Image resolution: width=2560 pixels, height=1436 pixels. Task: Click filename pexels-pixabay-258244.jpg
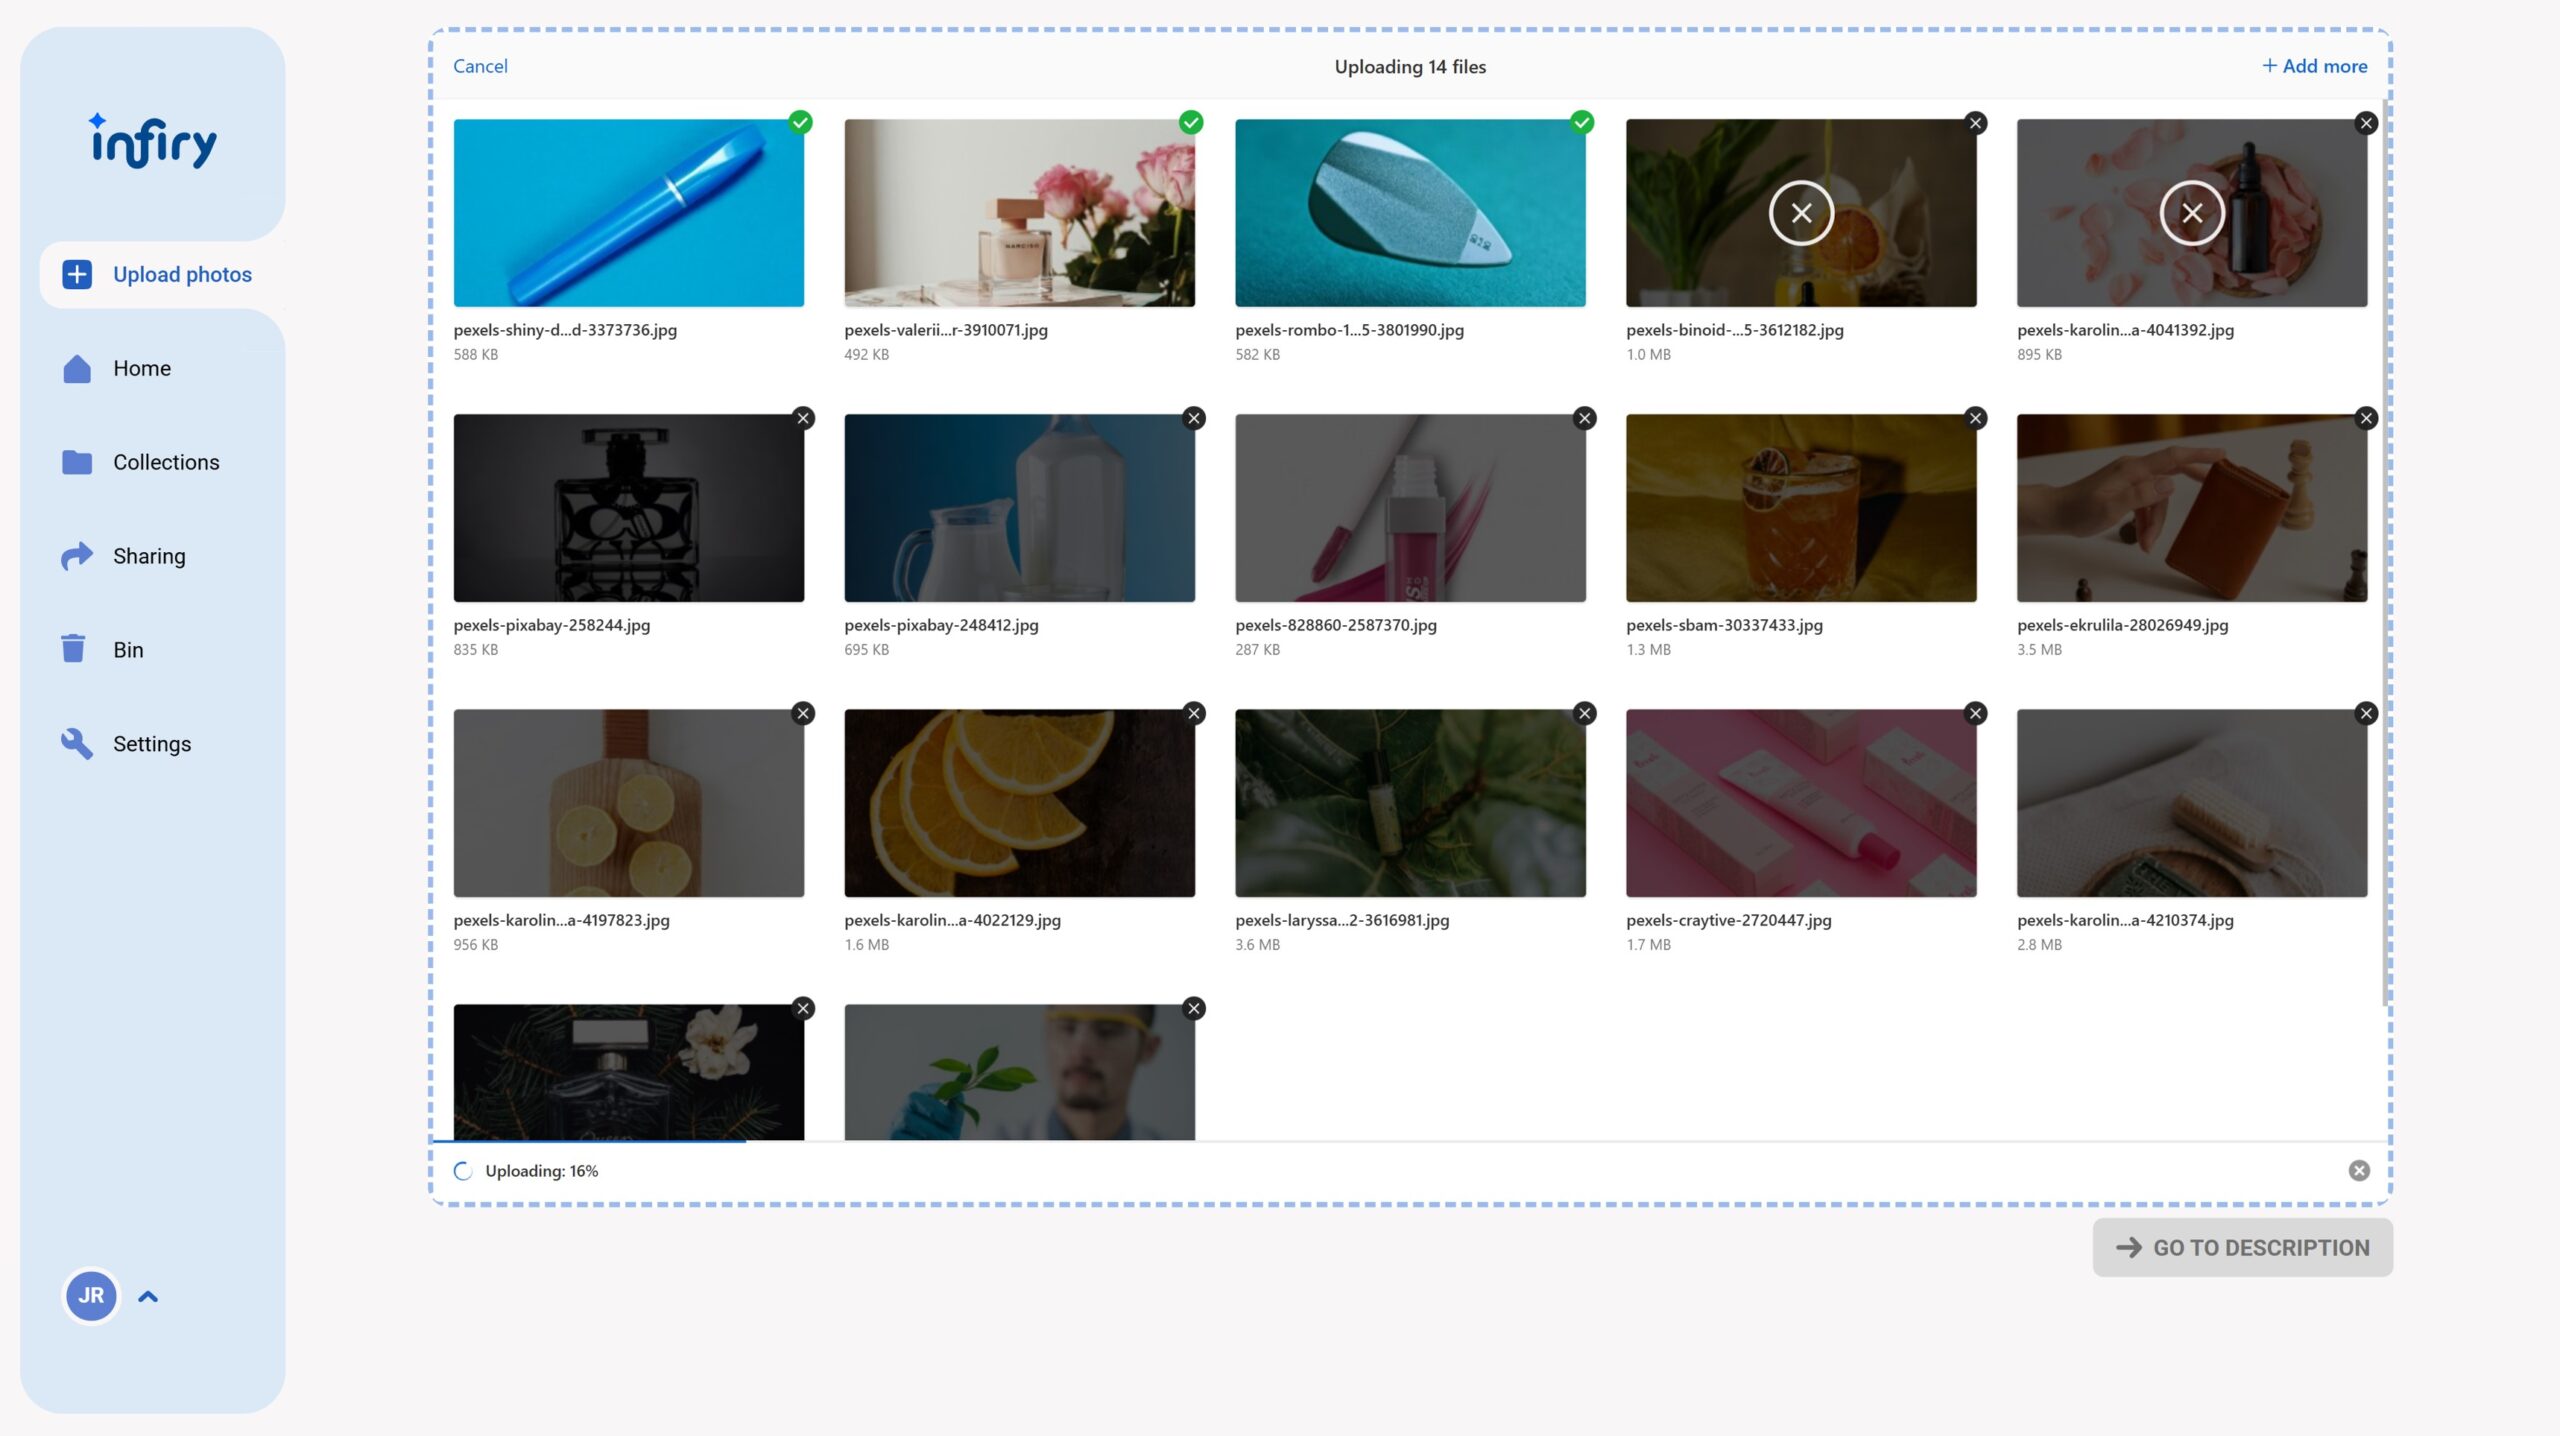click(x=551, y=625)
